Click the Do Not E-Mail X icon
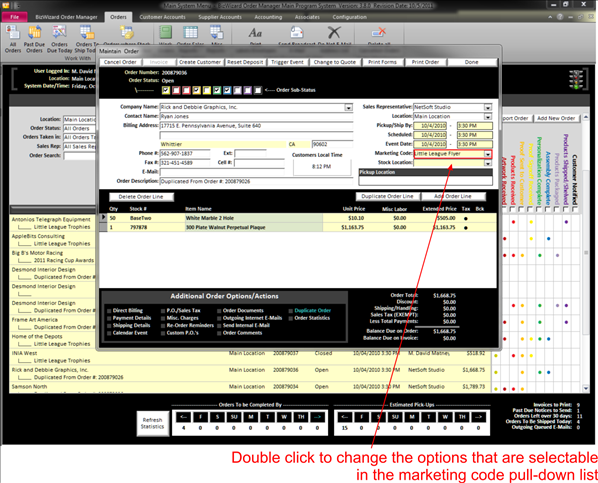The height and width of the screenshot is (483, 598). (334, 32)
